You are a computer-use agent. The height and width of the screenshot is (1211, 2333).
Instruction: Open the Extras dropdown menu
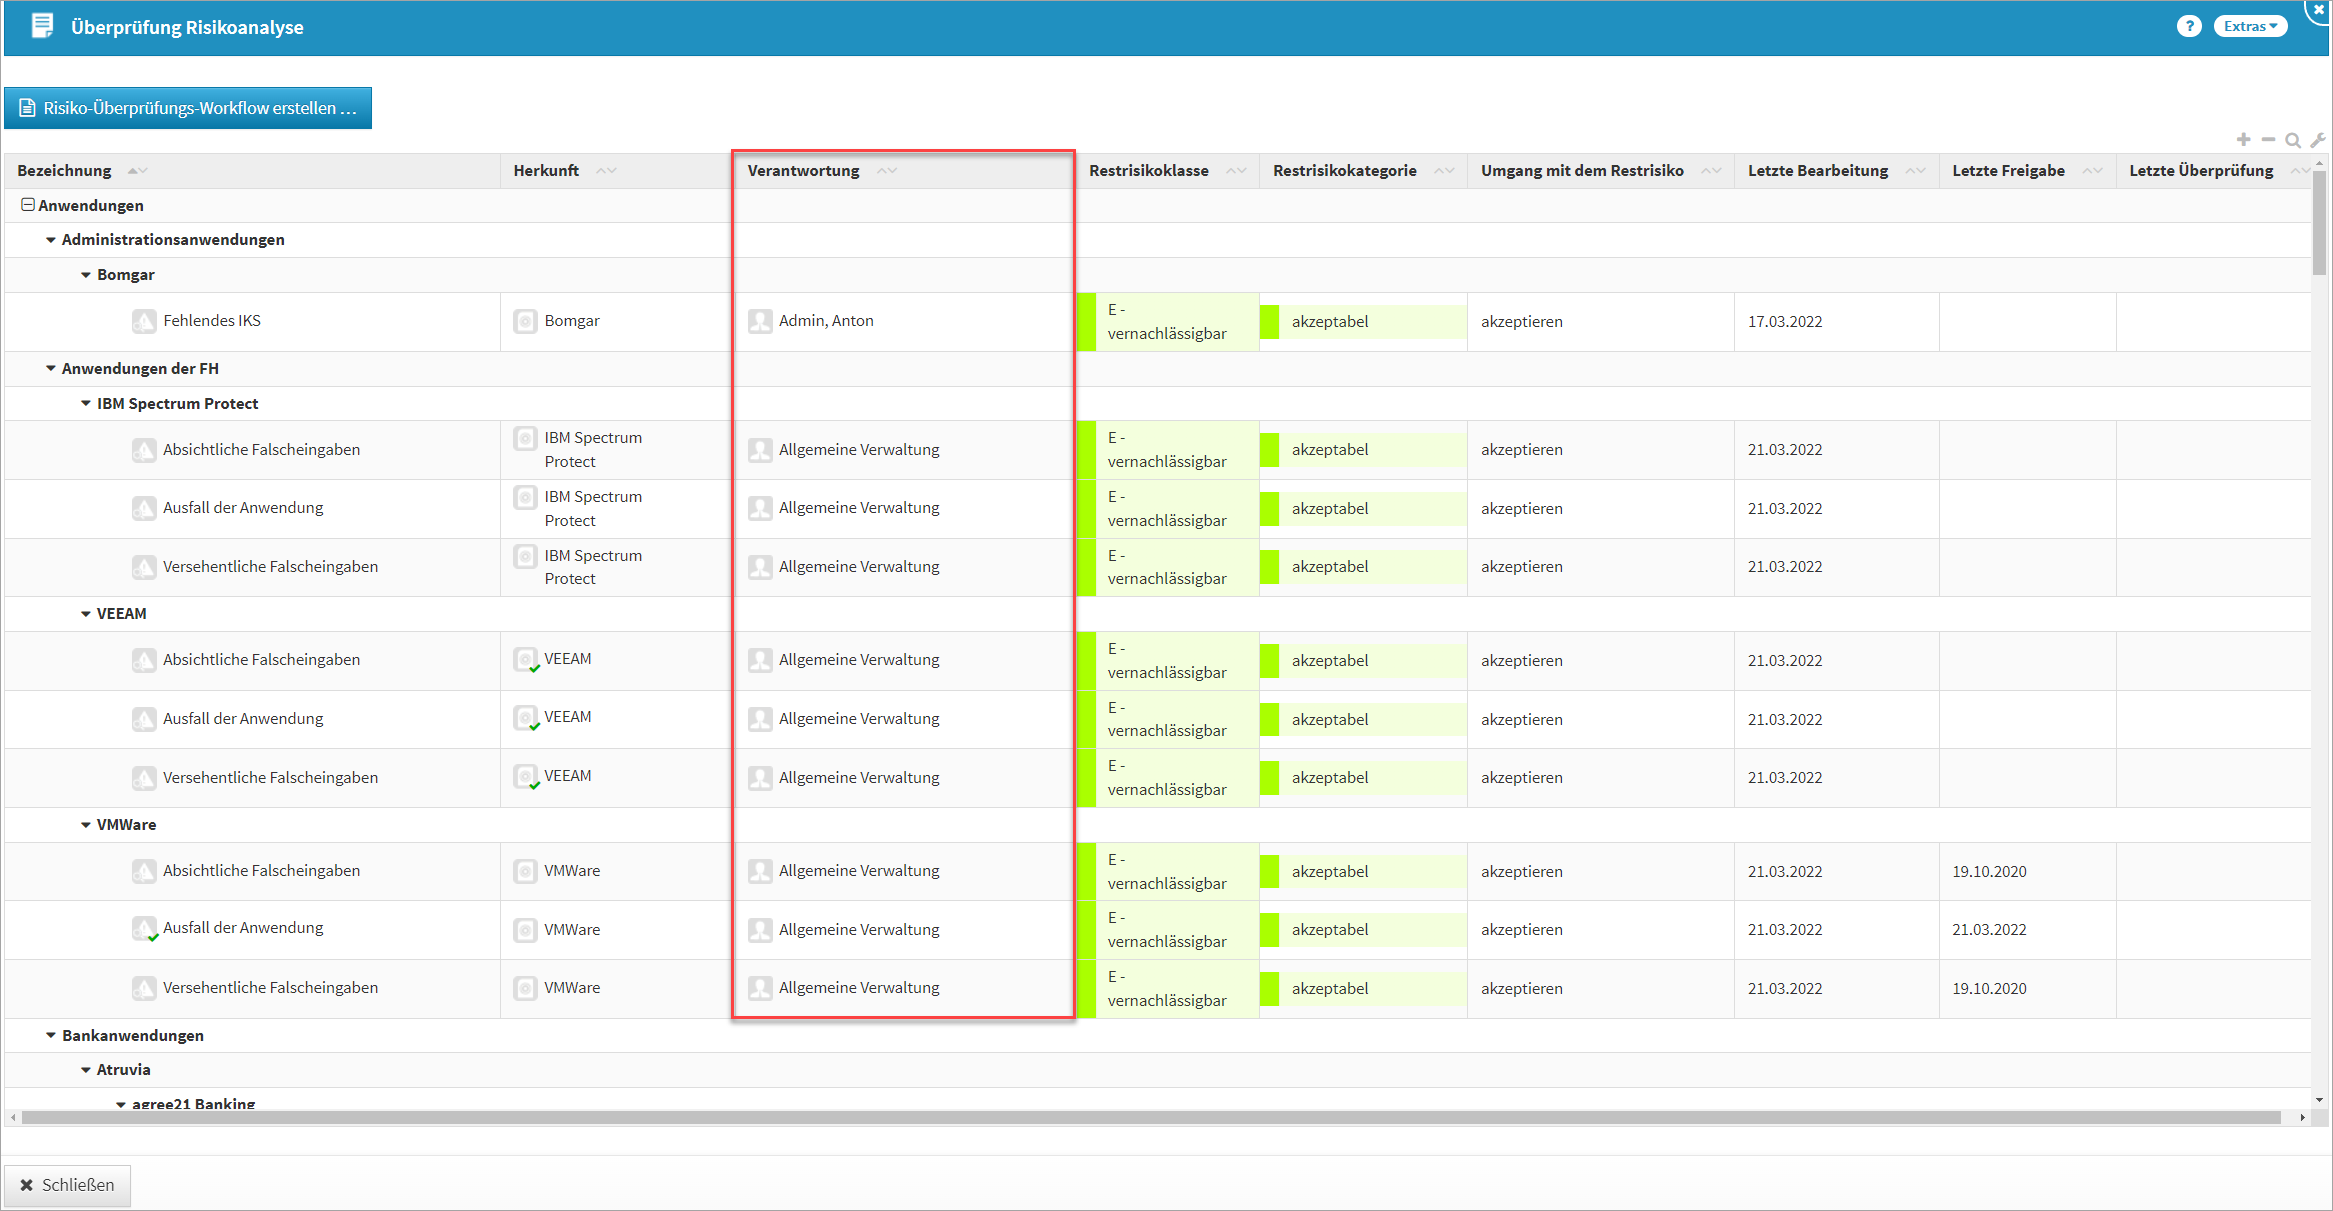point(2250,27)
